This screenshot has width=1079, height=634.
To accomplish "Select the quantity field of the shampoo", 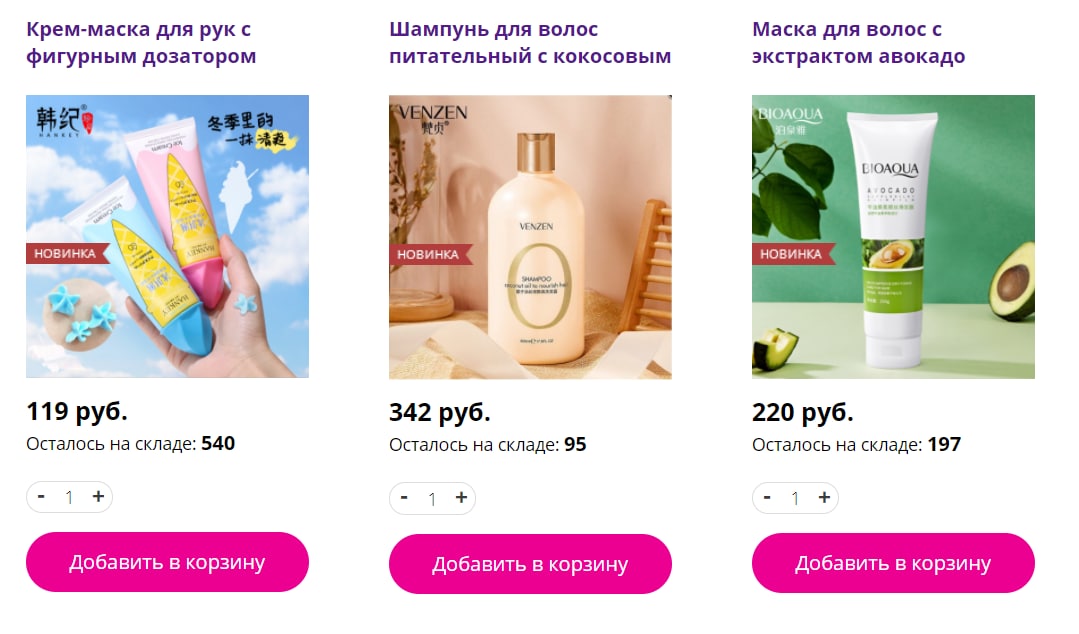I will coord(432,498).
